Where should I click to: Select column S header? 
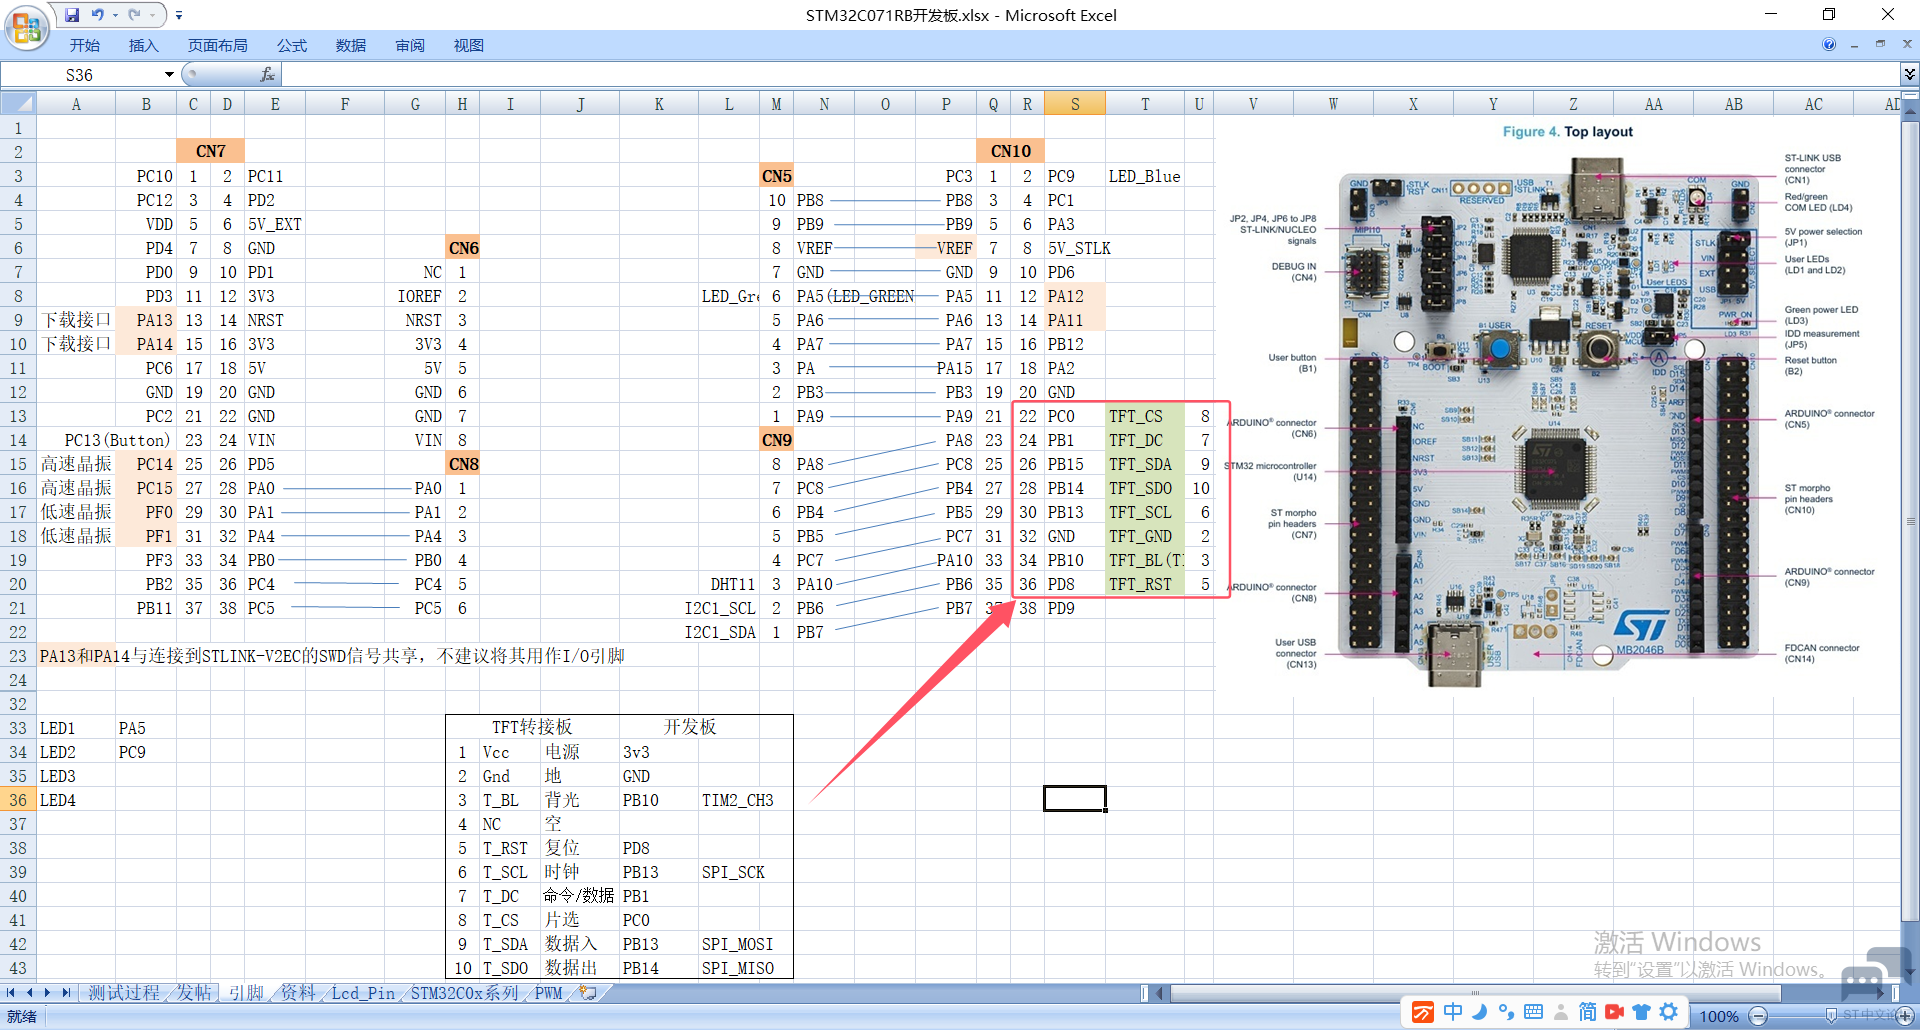click(x=1075, y=104)
